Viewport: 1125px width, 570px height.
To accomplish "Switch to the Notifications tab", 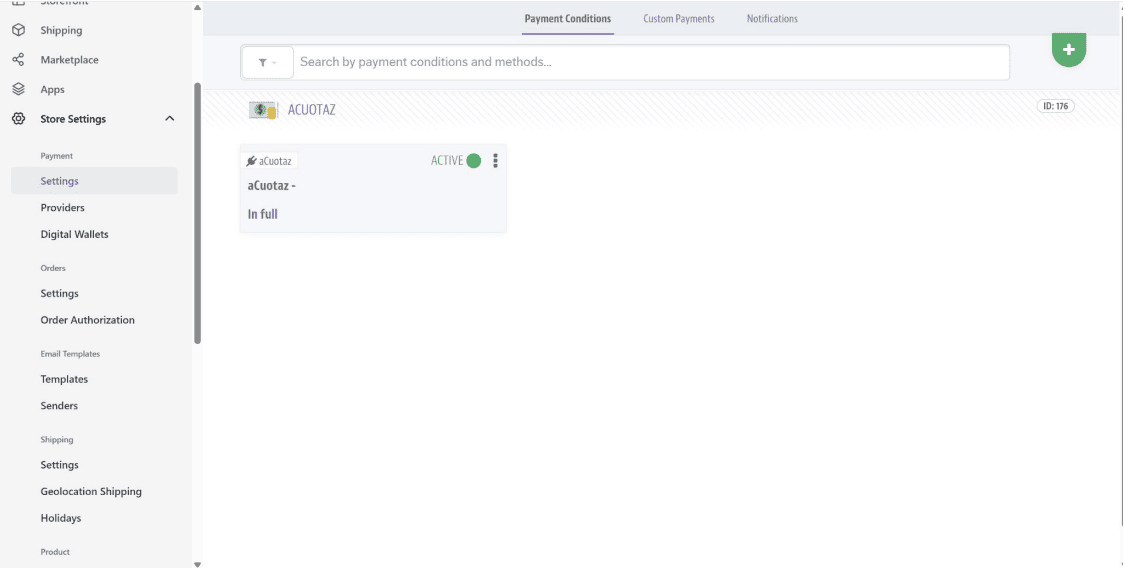I will [x=772, y=19].
